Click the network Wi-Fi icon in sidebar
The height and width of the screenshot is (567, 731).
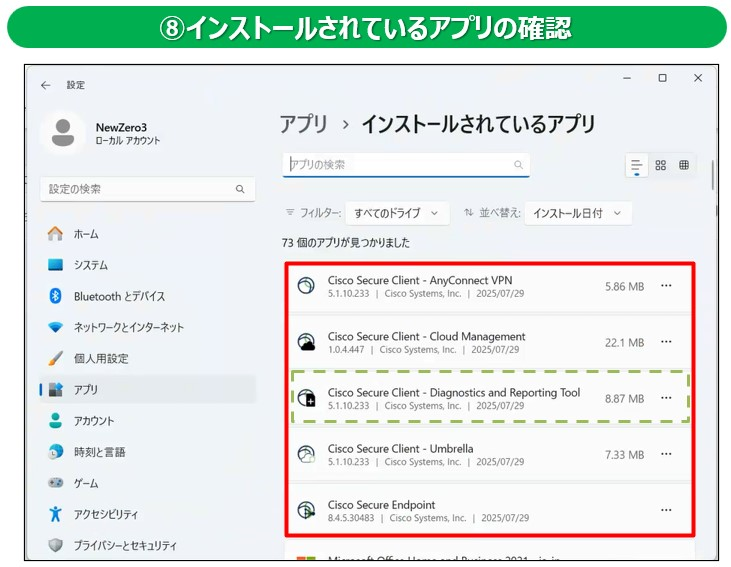point(55,327)
